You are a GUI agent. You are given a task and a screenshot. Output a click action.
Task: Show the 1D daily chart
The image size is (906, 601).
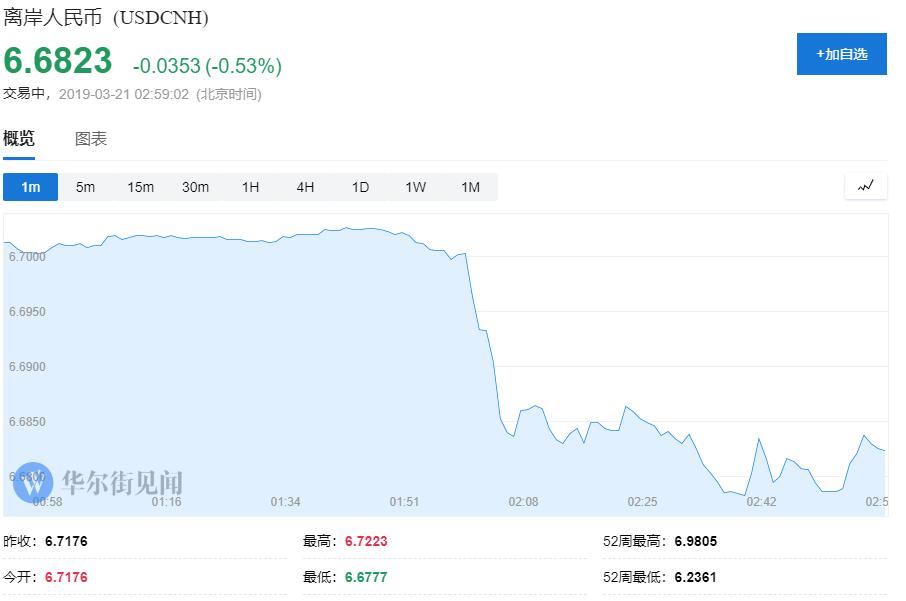360,187
